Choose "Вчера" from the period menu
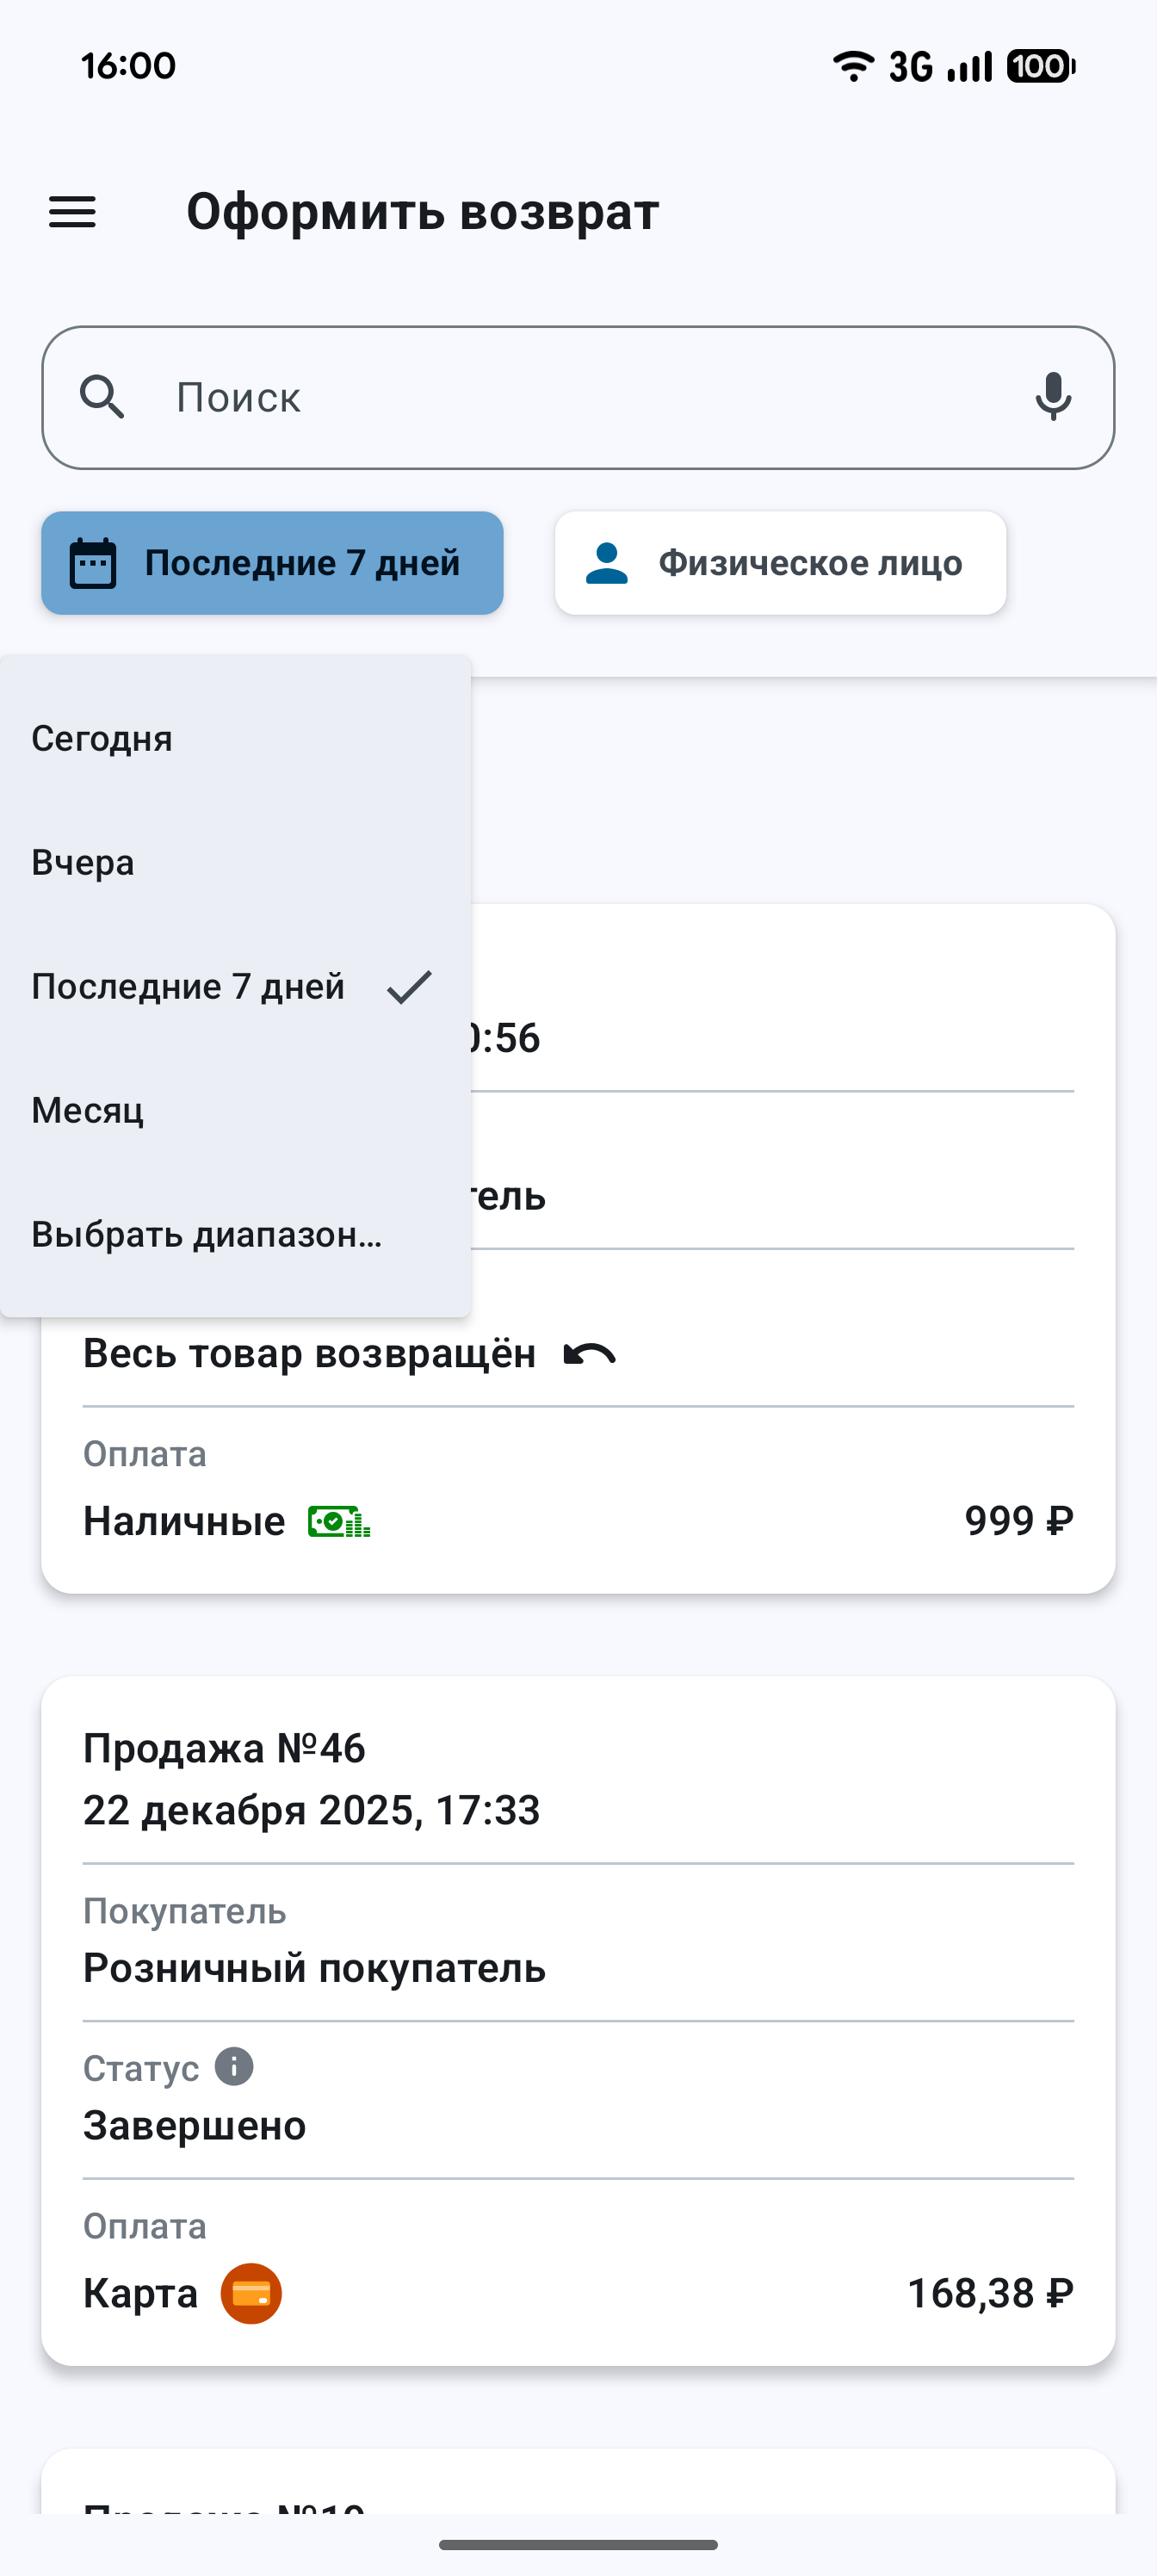The height and width of the screenshot is (2576, 1157). coord(83,863)
